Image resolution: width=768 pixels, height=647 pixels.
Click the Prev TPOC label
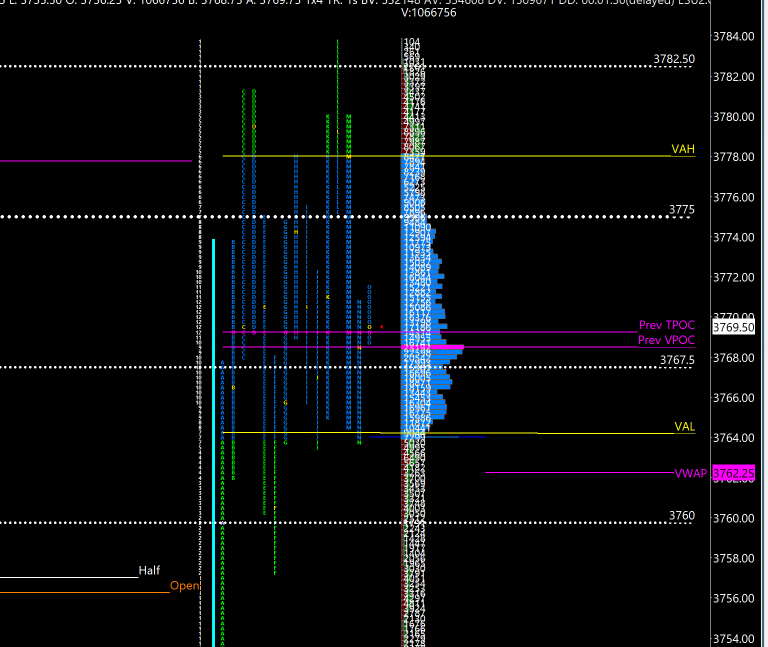point(667,325)
